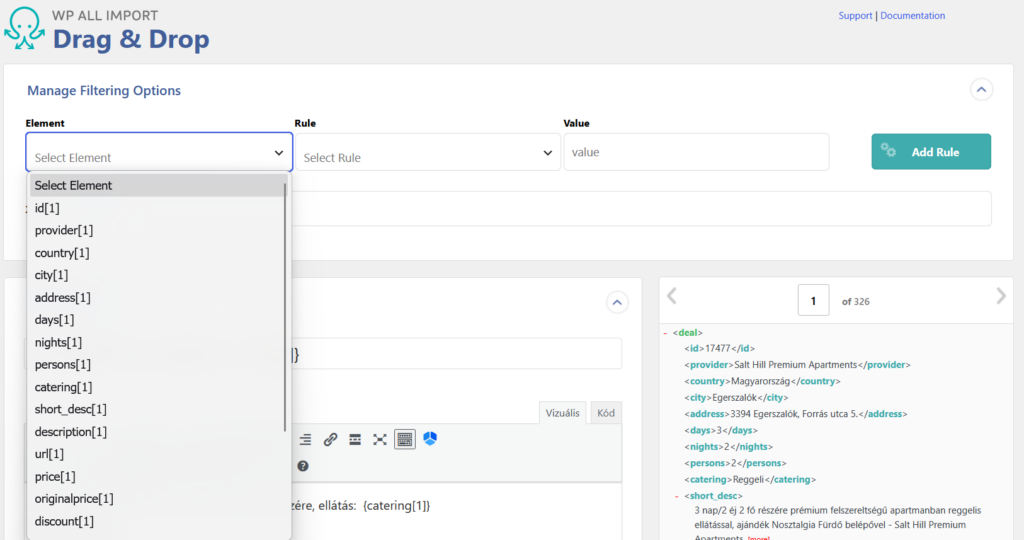Click the WP All Import octopus logo
This screenshot has height=540, width=1024.
point(24,28)
